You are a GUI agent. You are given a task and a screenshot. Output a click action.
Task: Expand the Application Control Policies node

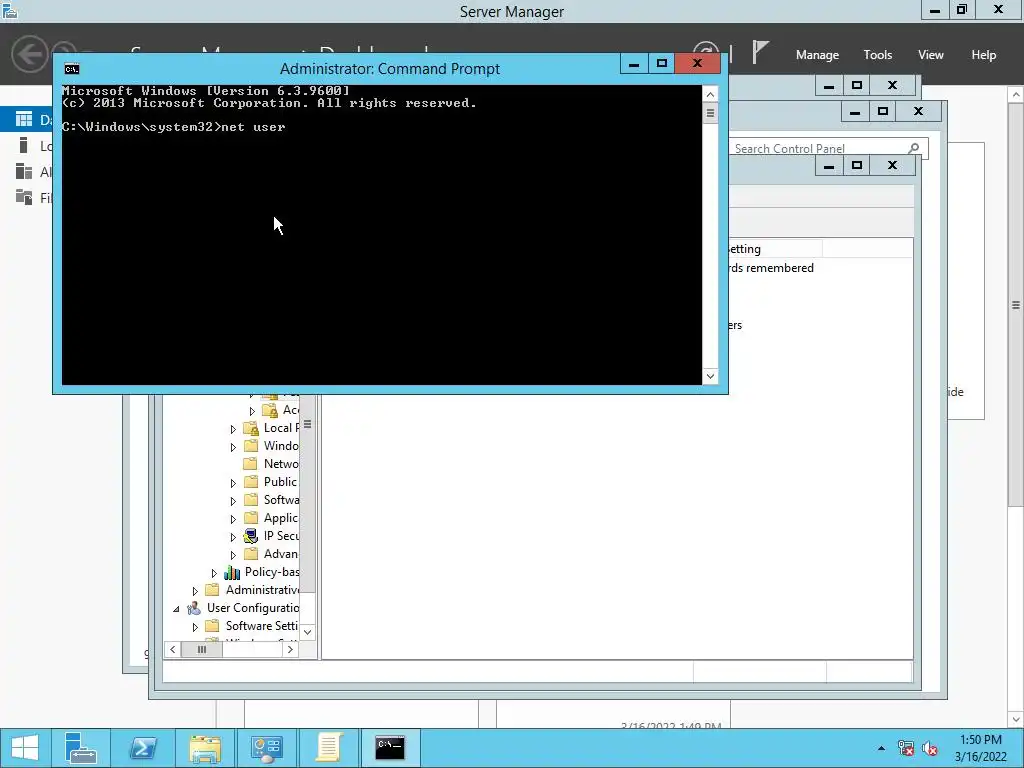point(233,519)
